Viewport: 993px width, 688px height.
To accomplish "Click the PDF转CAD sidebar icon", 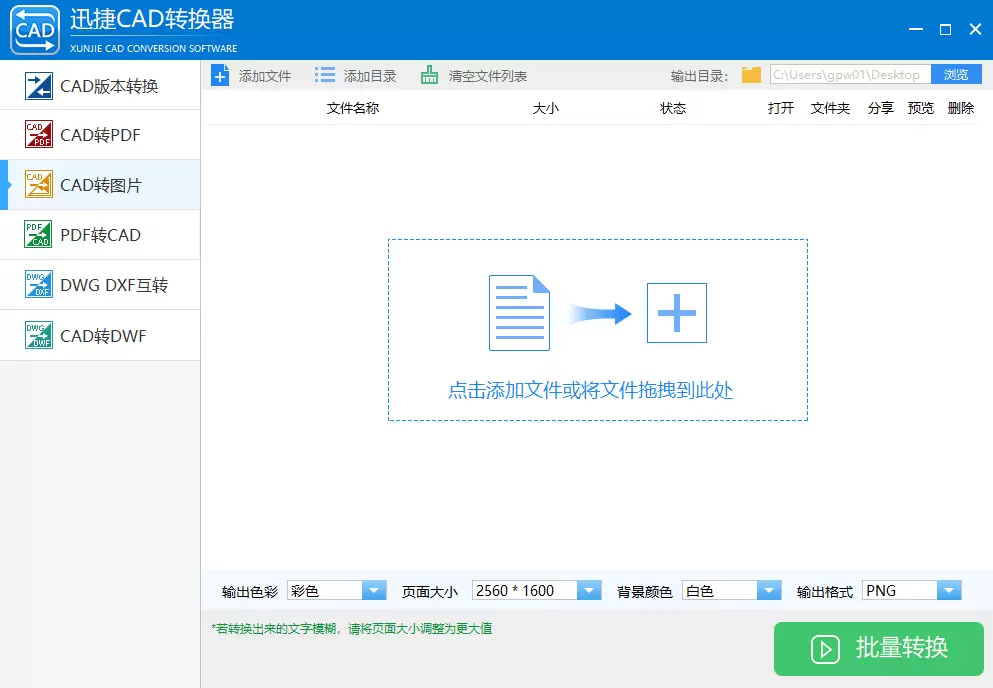I will [39, 234].
